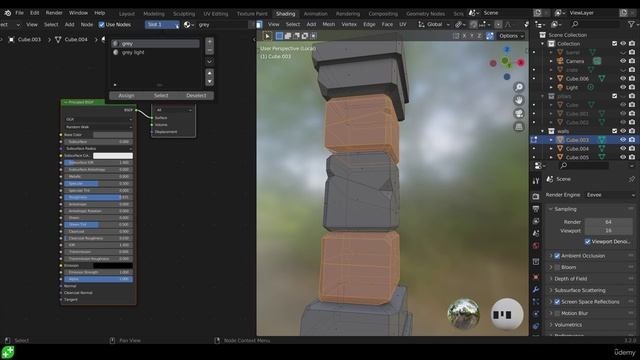The height and width of the screenshot is (360, 640).
Task: Click the white Subsurface Color swatch
Action: (x=113, y=156)
